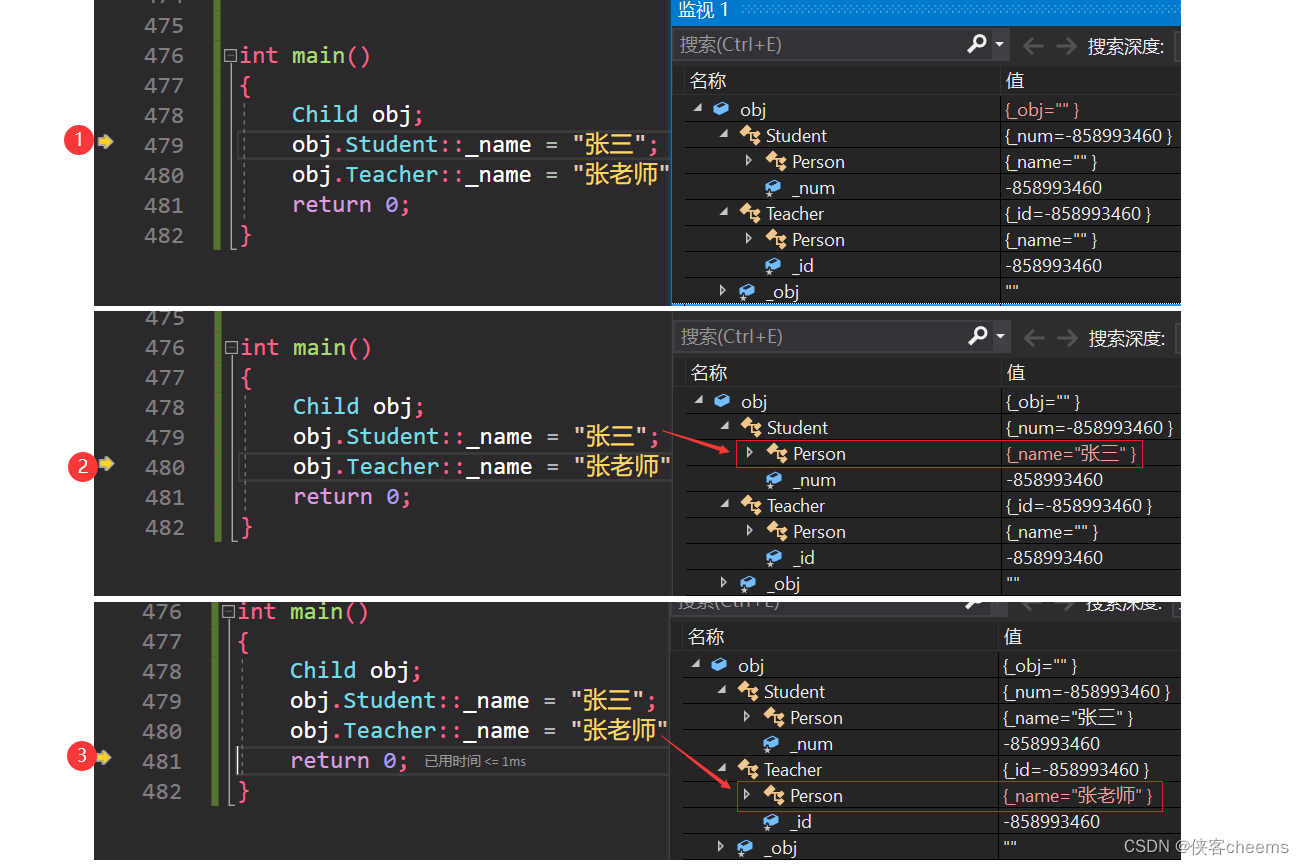Click the magnifier search icon in middle snapshot
This screenshot has height=865, width=1304.
click(x=979, y=336)
